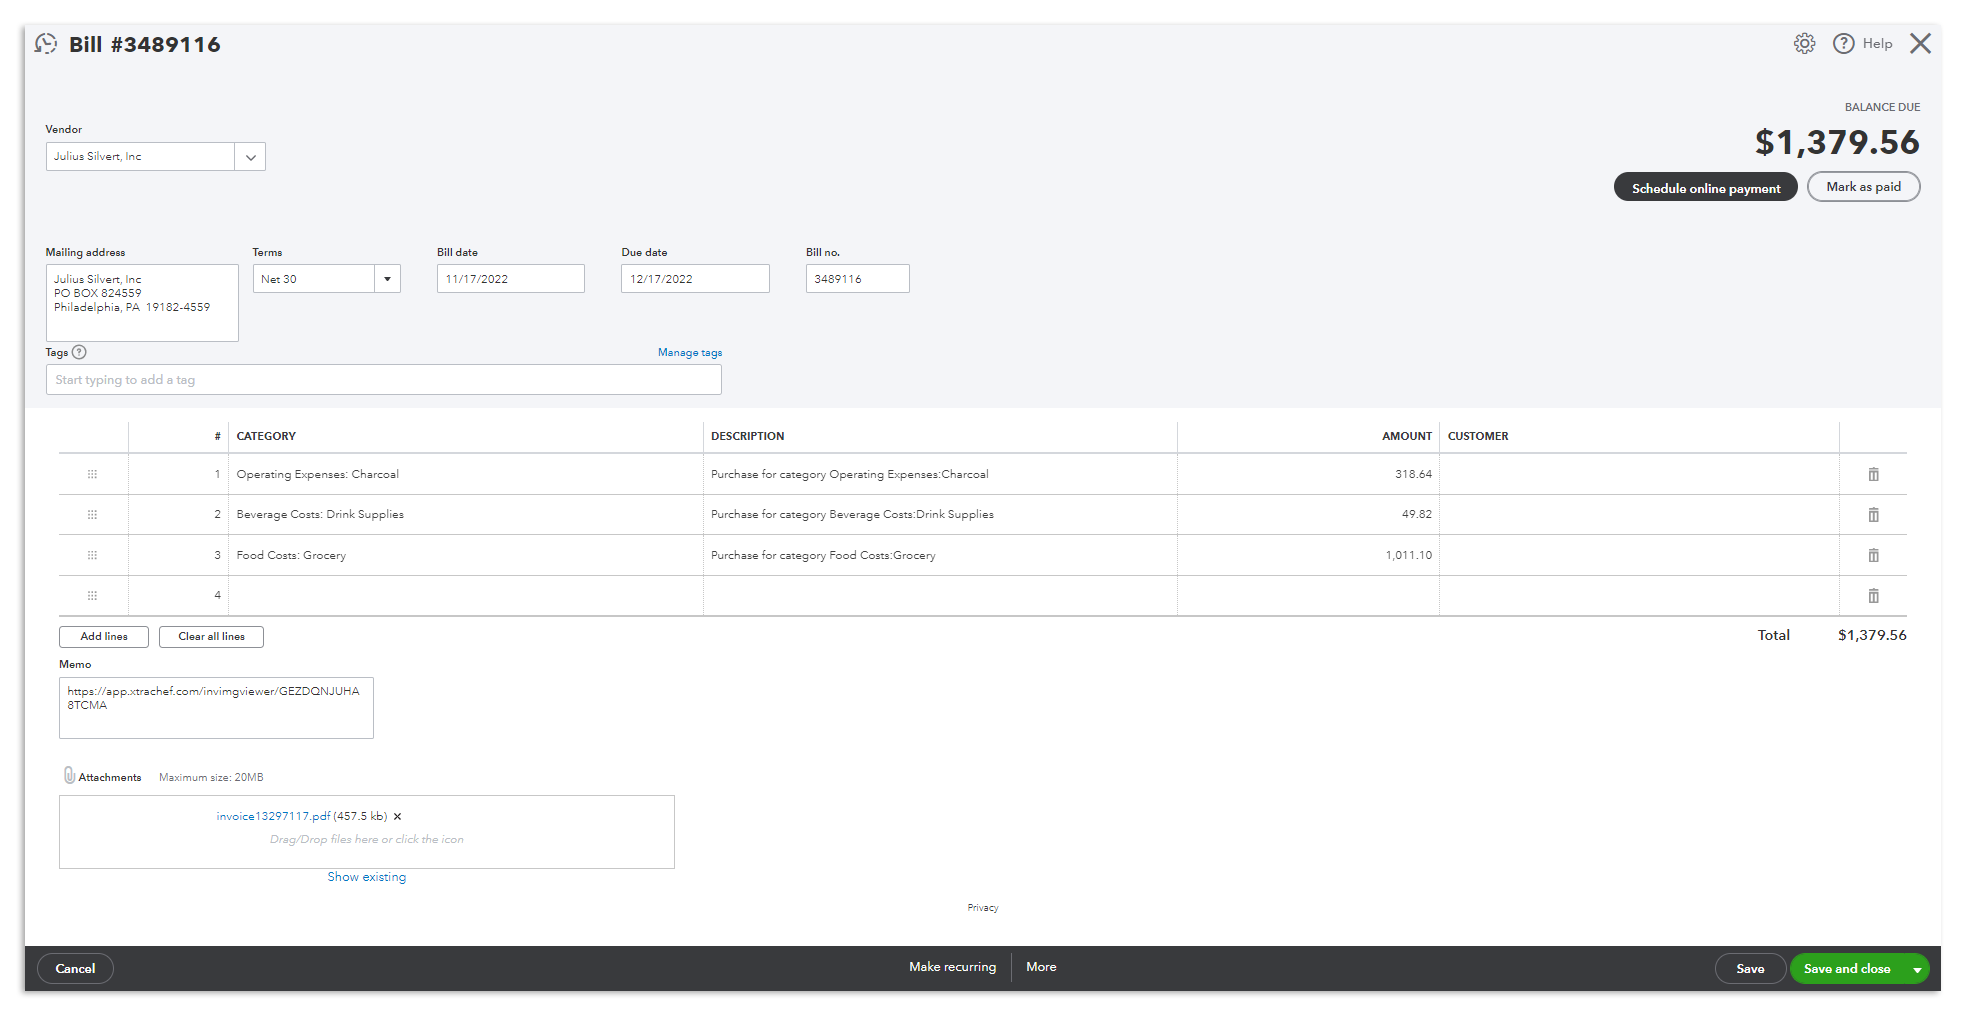Open the Manage tags link
This screenshot has width=1966, height=1016.
tap(689, 353)
